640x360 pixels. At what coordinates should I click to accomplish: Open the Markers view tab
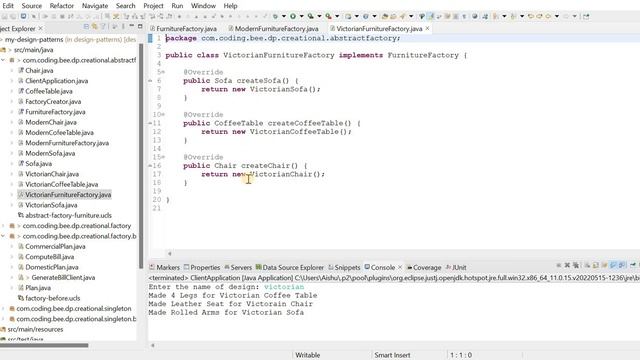point(164,267)
